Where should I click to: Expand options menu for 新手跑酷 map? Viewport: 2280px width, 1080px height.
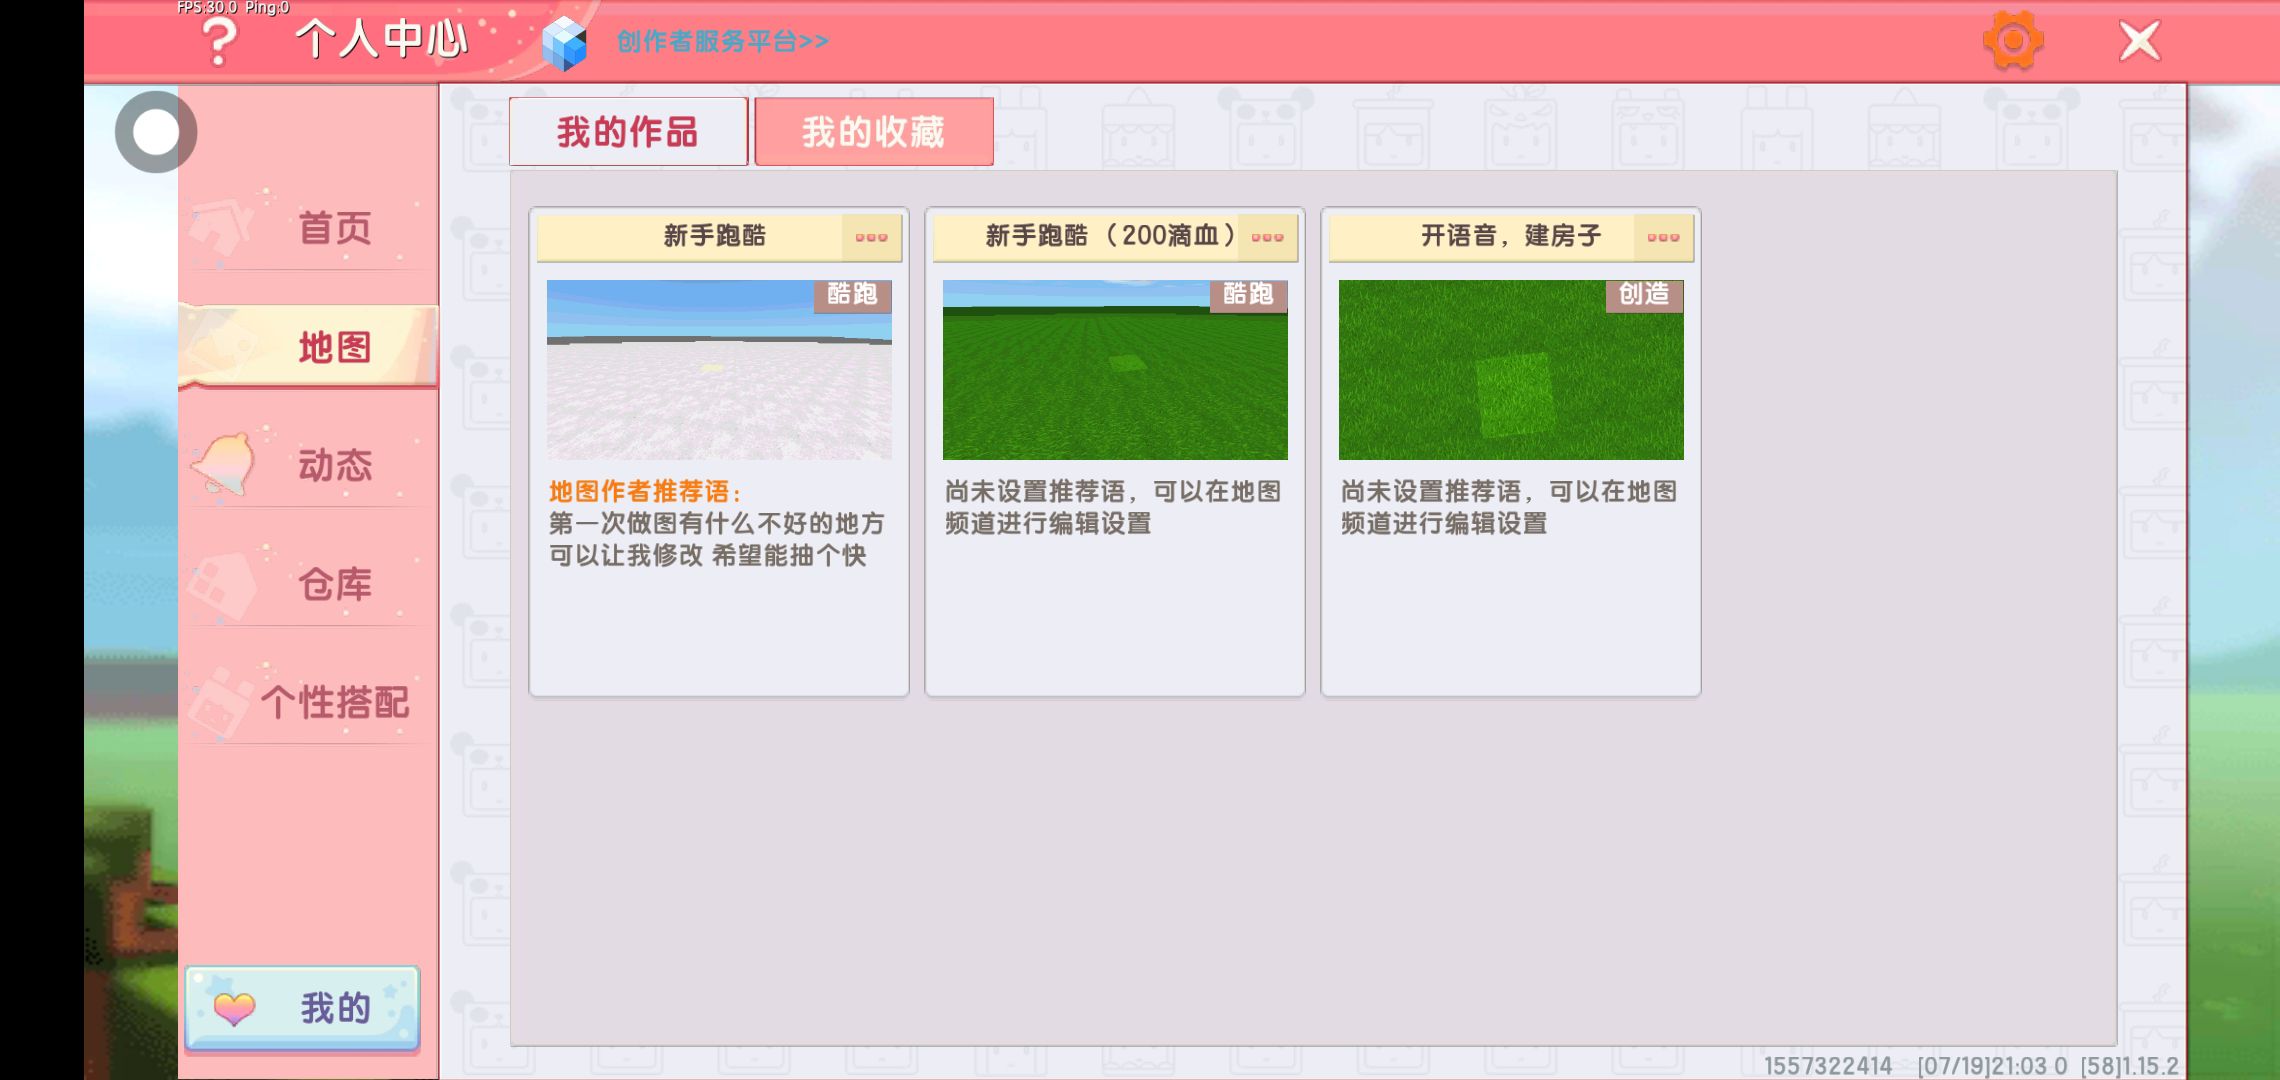pos(871,237)
